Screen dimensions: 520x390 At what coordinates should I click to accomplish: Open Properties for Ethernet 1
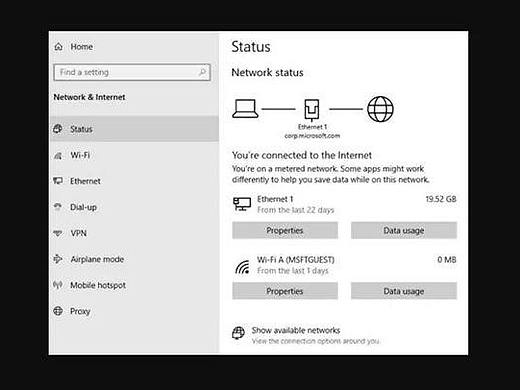285,230
